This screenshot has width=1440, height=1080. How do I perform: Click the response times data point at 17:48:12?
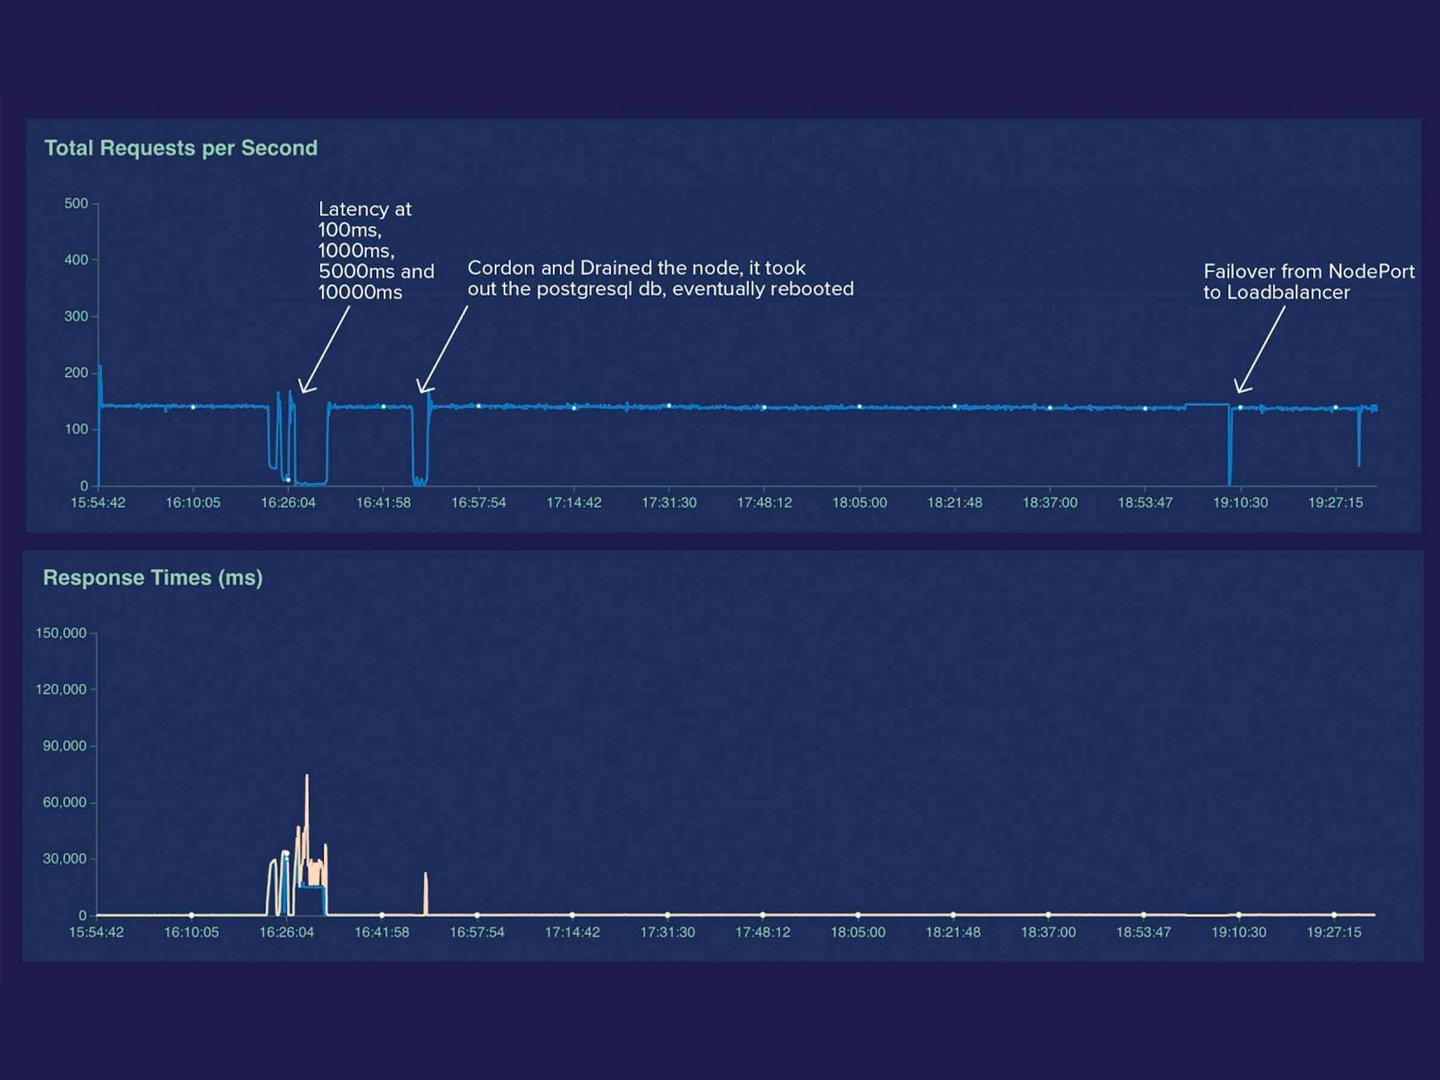point(763,915)
